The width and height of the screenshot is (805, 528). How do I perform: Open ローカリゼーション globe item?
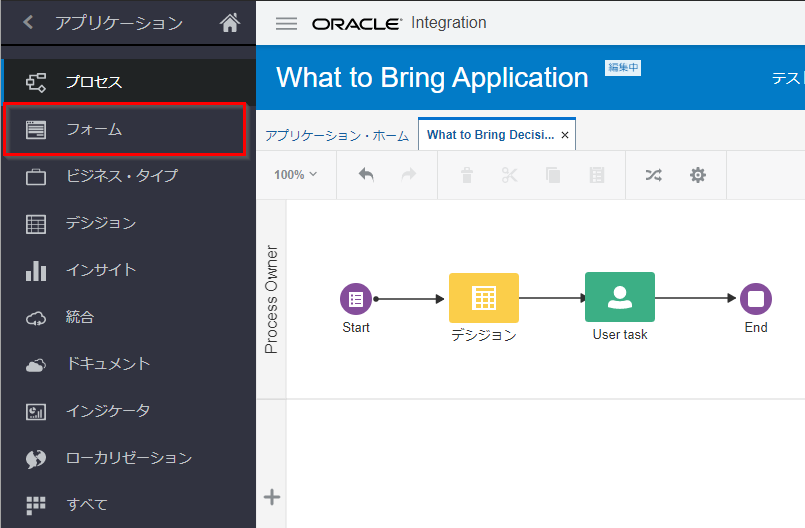pyautogui.click(x=128, y=458)
